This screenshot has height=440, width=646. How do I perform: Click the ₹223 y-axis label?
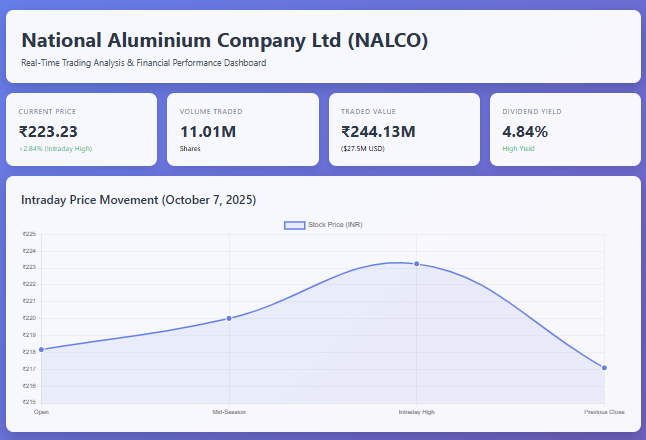point(29,267)
